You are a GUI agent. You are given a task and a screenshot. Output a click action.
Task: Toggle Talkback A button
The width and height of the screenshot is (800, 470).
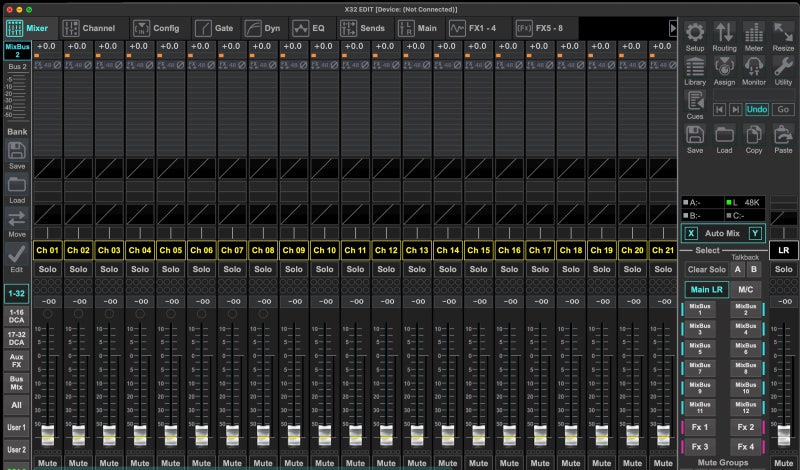(x=739, y=269)
